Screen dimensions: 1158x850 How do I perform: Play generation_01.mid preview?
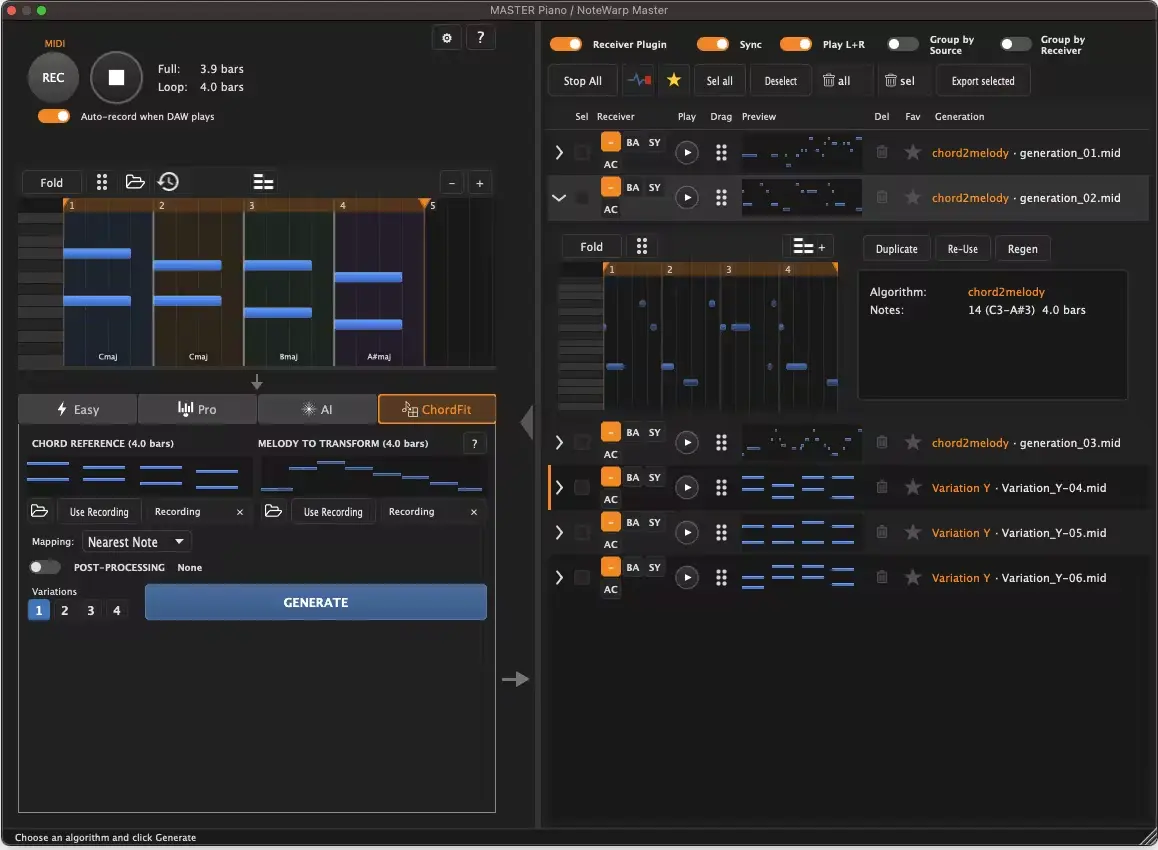pos(687,153)
